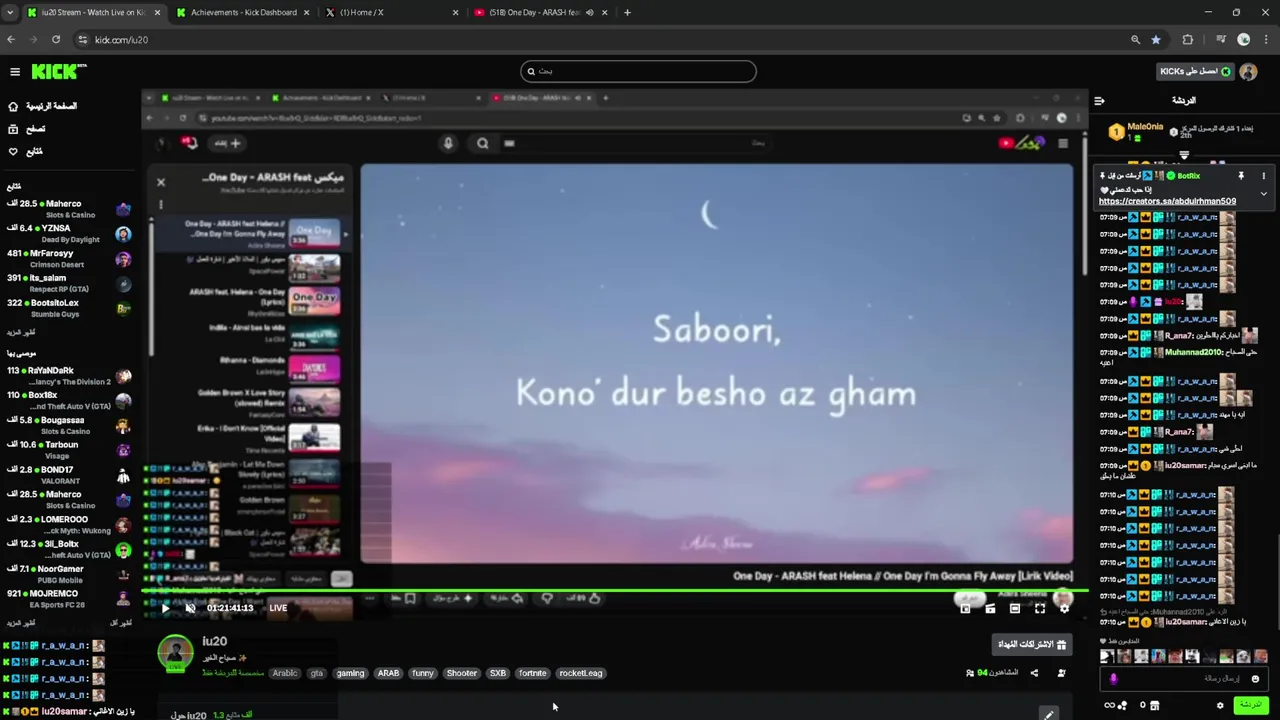Open pinned message options three-dot menu
Image resolution: width=1280 pixels, height=720 pixels.
point(1263,176)
